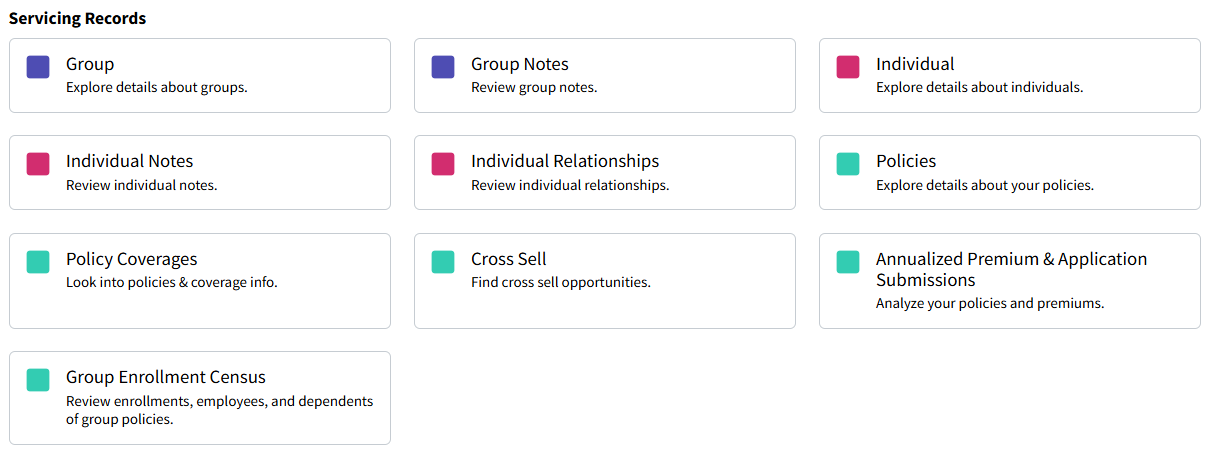Open Group Enrollment Census title
1211x452 pixels.
click(x=166, y=377)
